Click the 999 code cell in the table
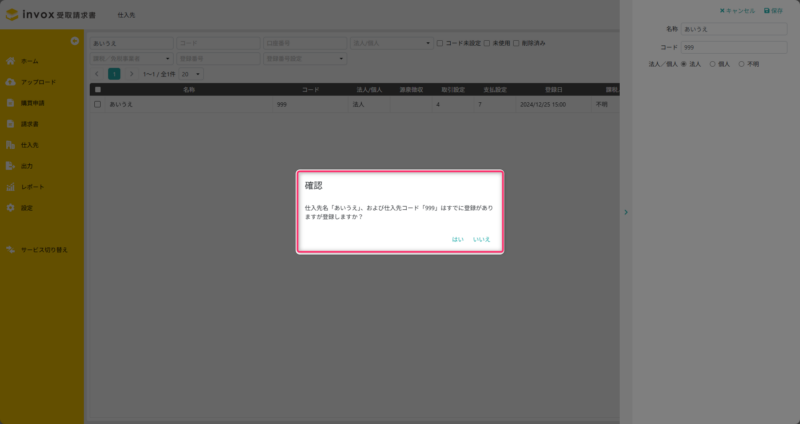Screen dimensions: 800x424 click(310, 104)
